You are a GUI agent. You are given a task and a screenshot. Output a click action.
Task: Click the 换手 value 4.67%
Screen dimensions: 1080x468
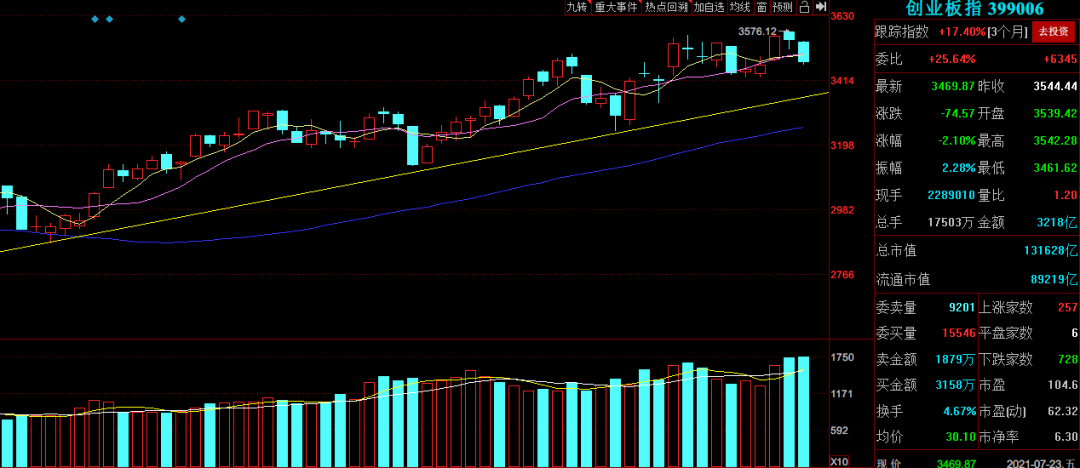coord(960,411)
